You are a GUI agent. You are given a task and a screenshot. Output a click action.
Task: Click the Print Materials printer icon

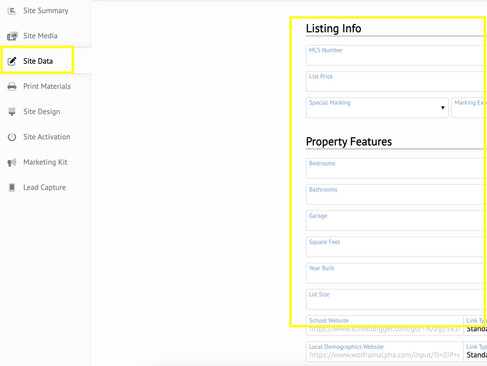[x=12, y=86]
